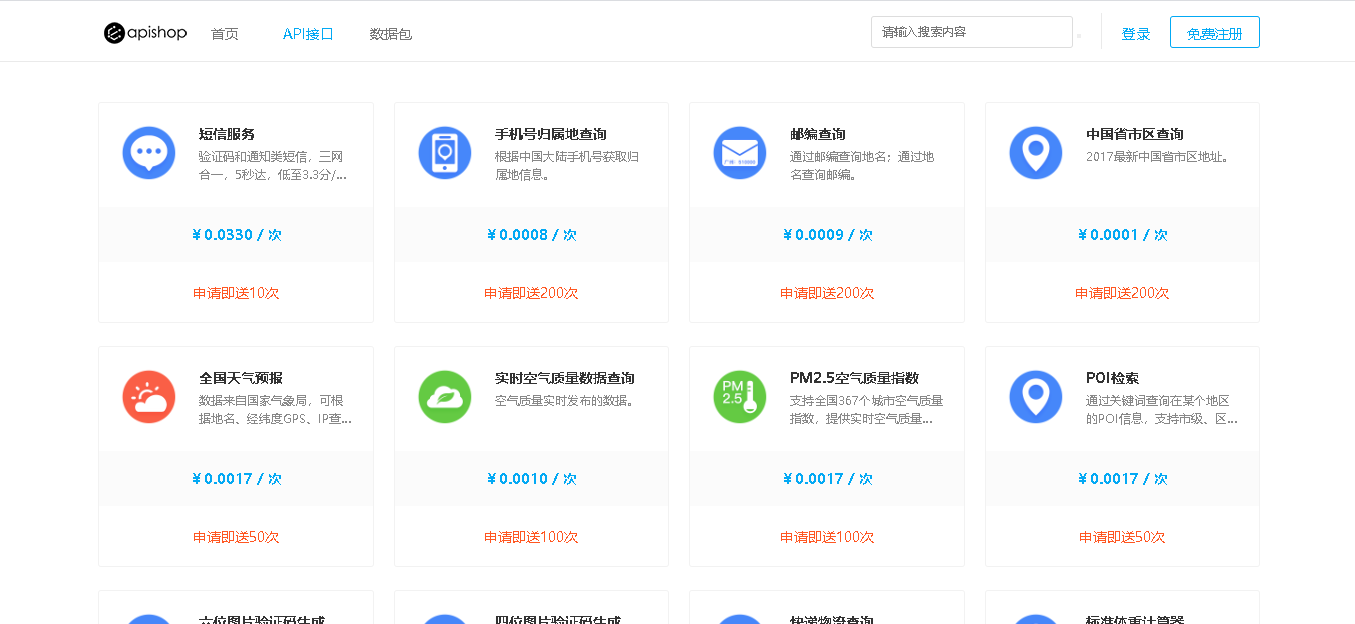Viewport: 1355px width, 624px height.
Task: Click 申请即送200次 under 邮编查询
Action: [827, 293]
